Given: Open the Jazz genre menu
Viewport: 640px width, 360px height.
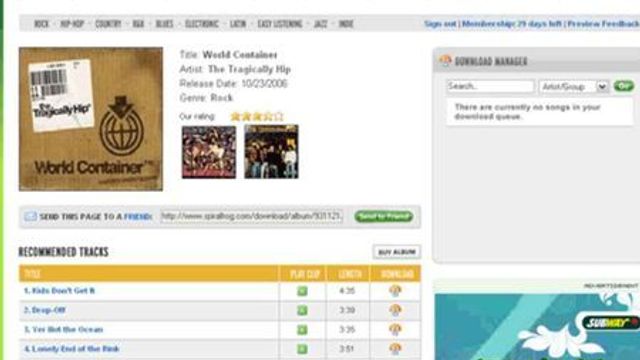Looking at the screenshot, I should click(x=320, y=24).
